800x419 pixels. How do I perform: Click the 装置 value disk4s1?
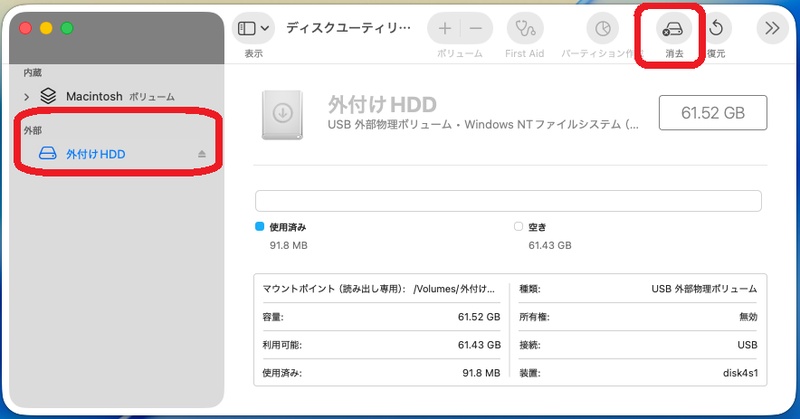click(x=740, y=373)
